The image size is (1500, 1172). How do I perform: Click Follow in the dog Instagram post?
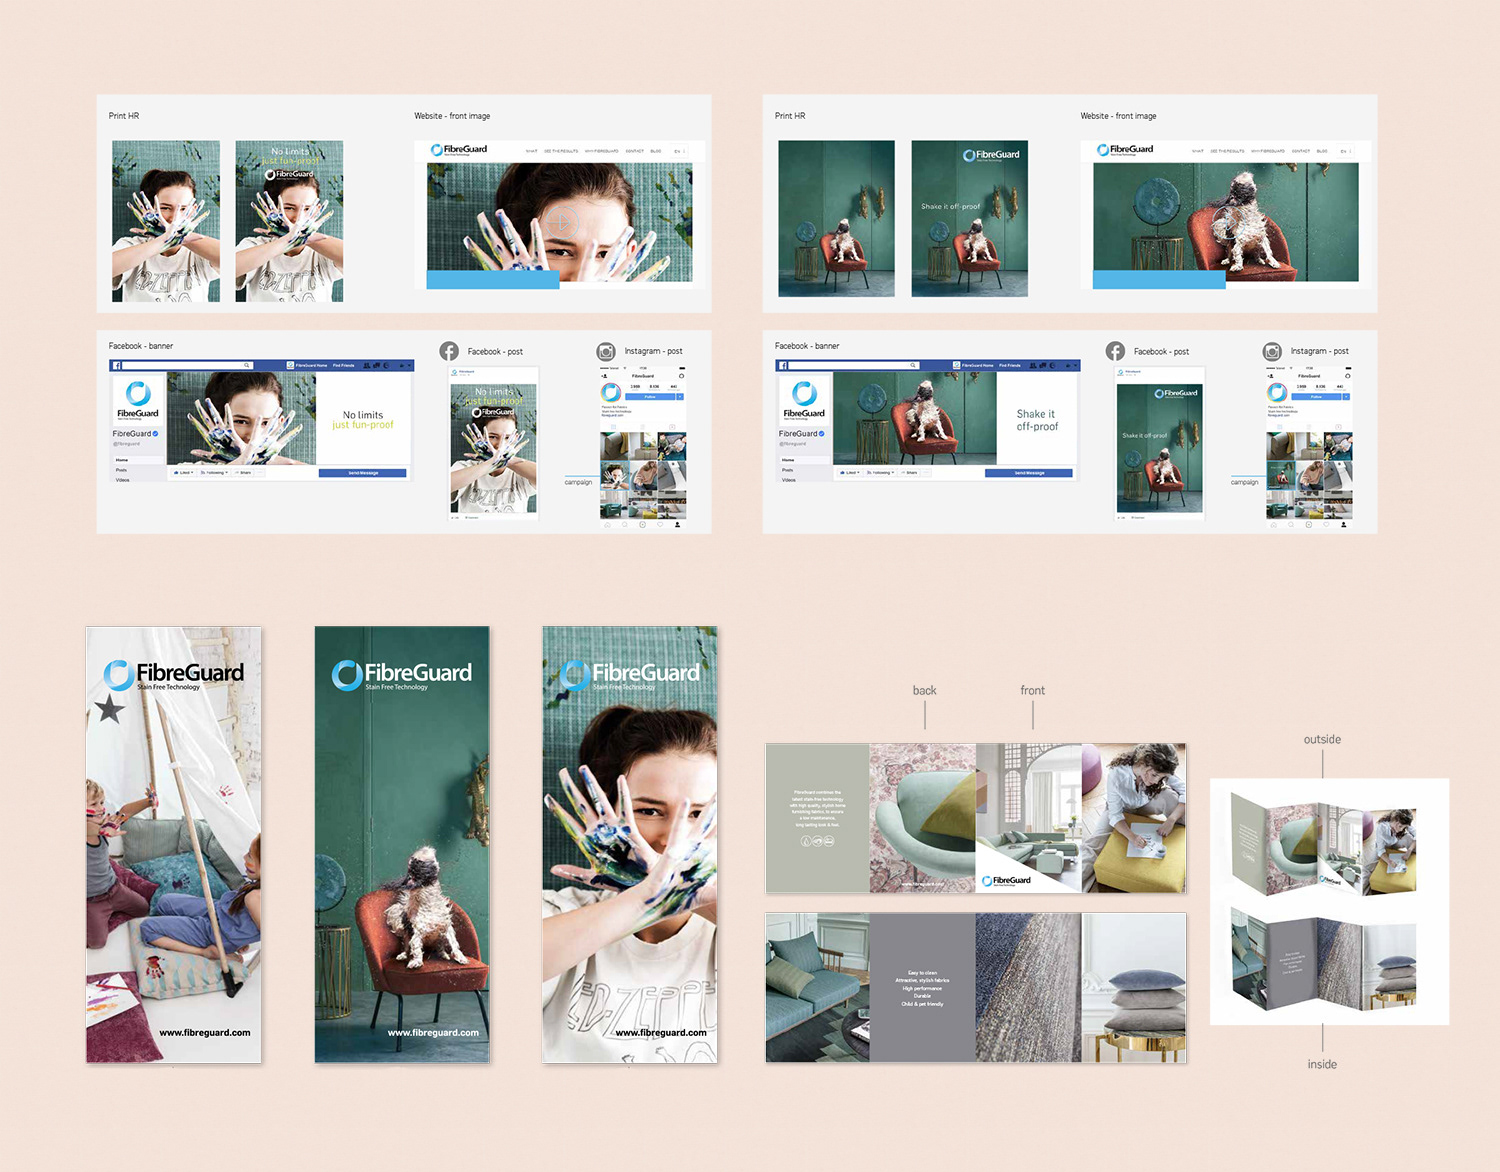coord(1315,397)
